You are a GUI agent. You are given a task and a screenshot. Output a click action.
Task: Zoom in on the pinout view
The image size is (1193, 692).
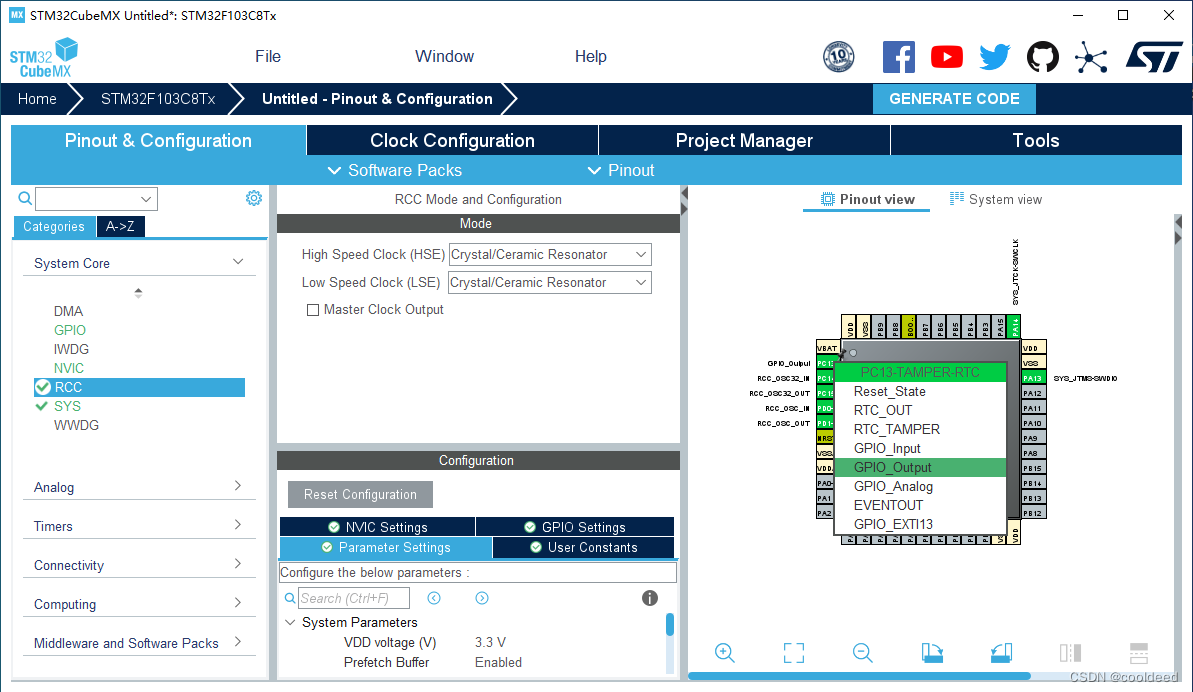coord(724,652)
